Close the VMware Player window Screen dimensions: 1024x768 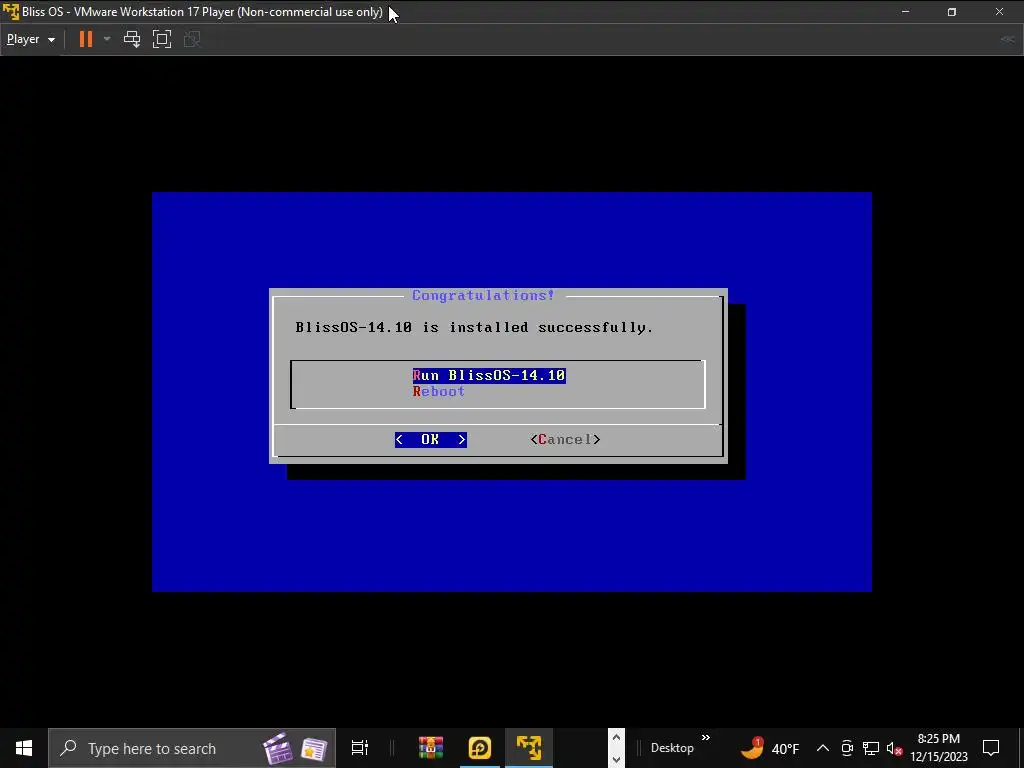point(1000,12)
